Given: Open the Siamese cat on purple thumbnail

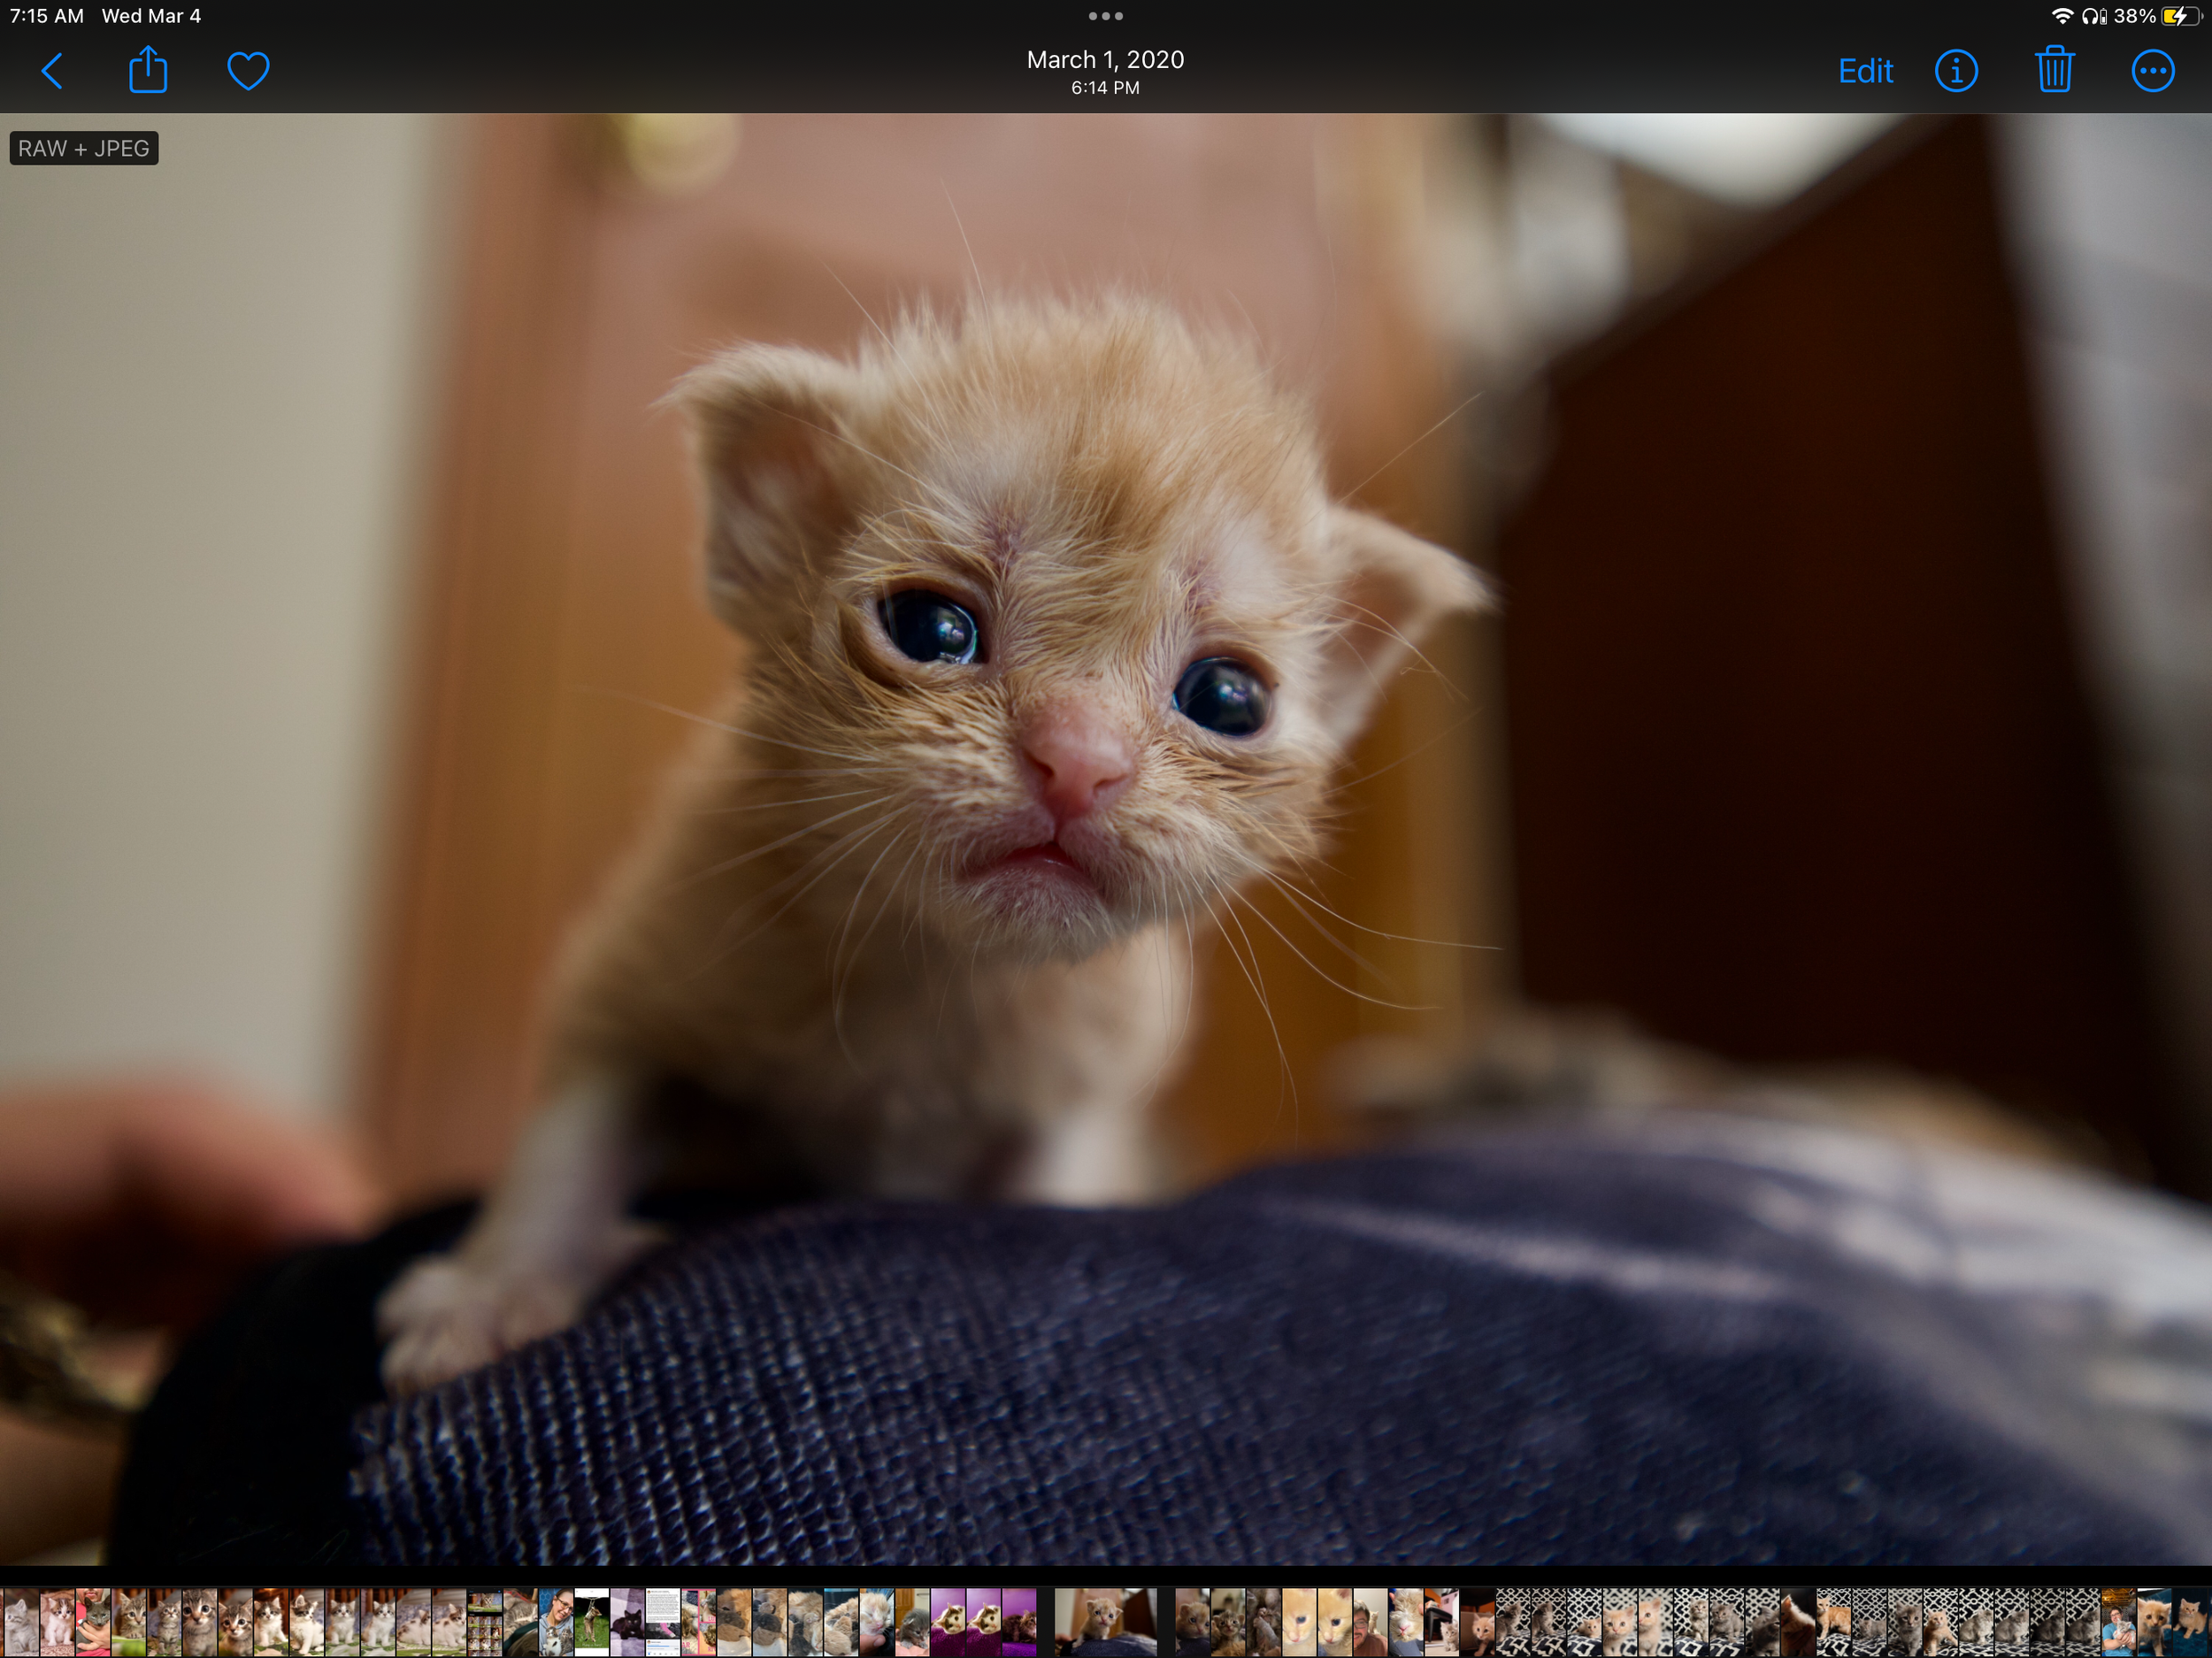Looking at the screenshot, I should click(949, 1622).
